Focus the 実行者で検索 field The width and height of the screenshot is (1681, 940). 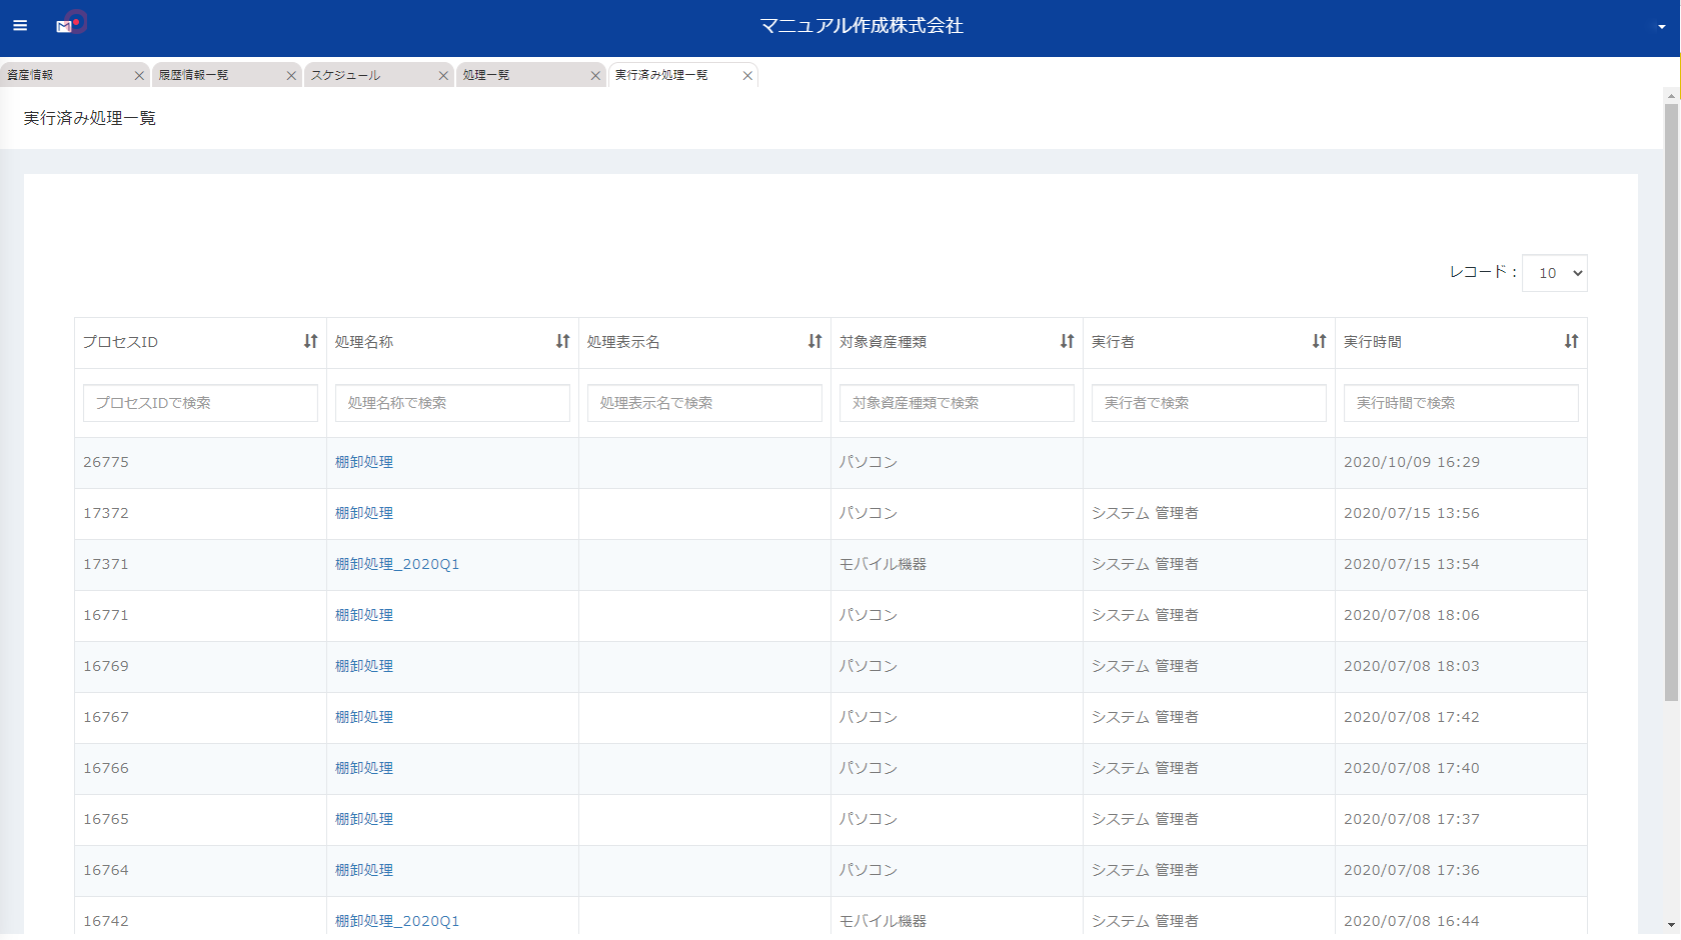click(x=1208, y=403)
